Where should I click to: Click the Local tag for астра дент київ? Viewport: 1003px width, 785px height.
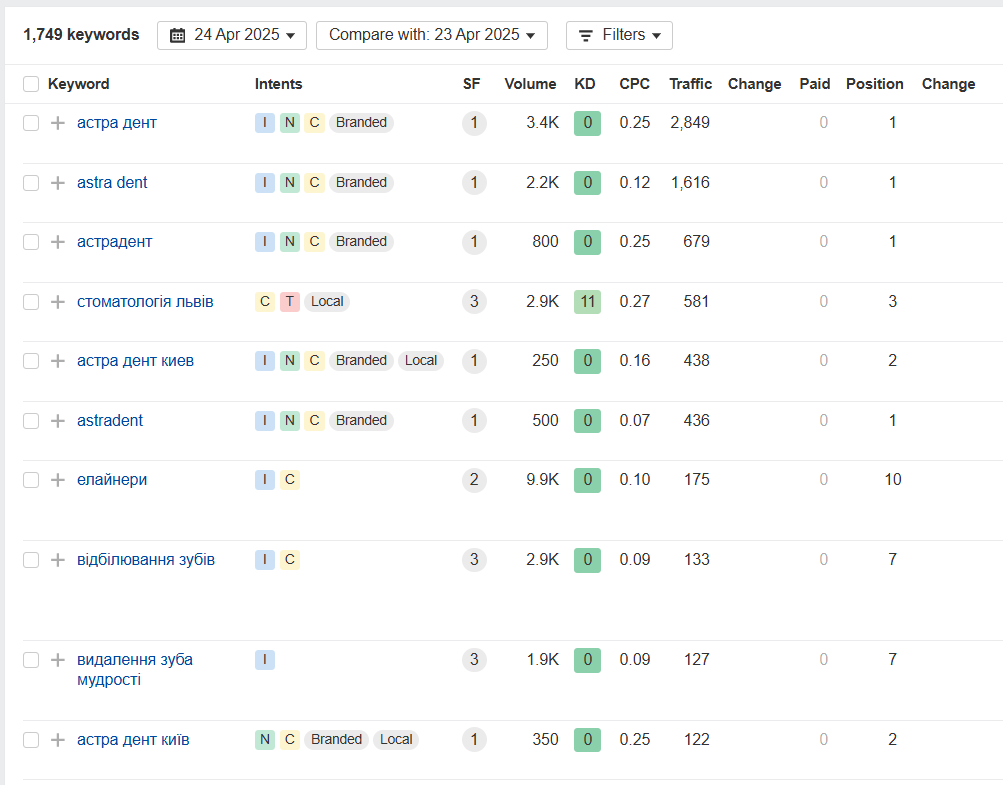[396, 740]
